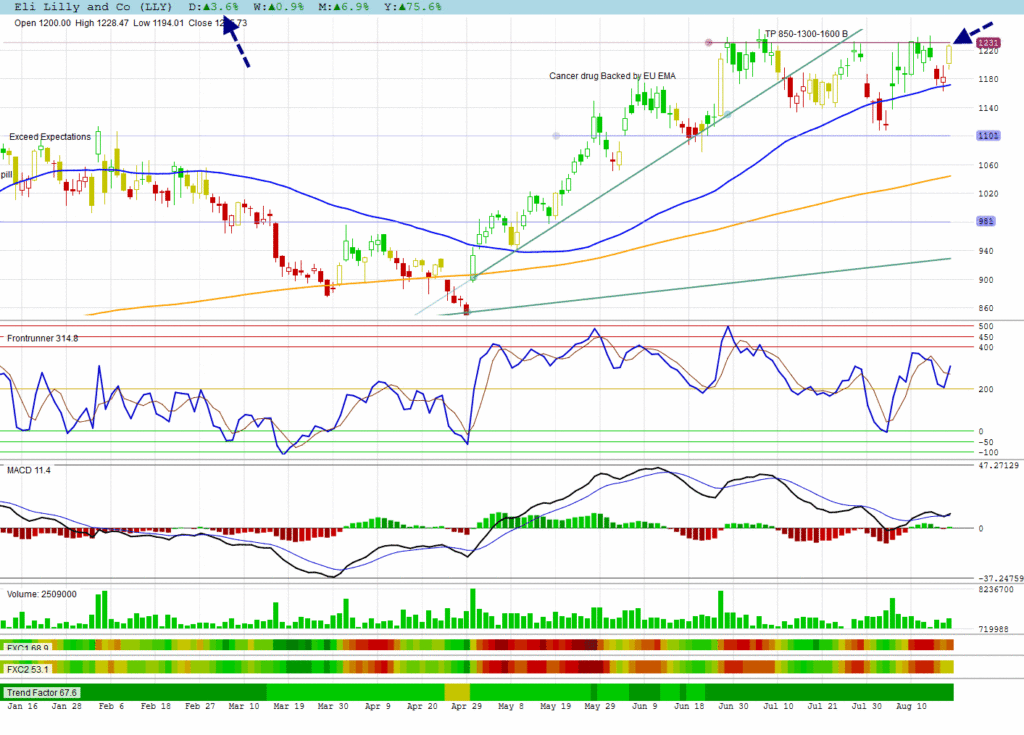Click the Jul 21 date label
Image resolution: width=1024 pixels, height=735 pixels.
(822, 706)
